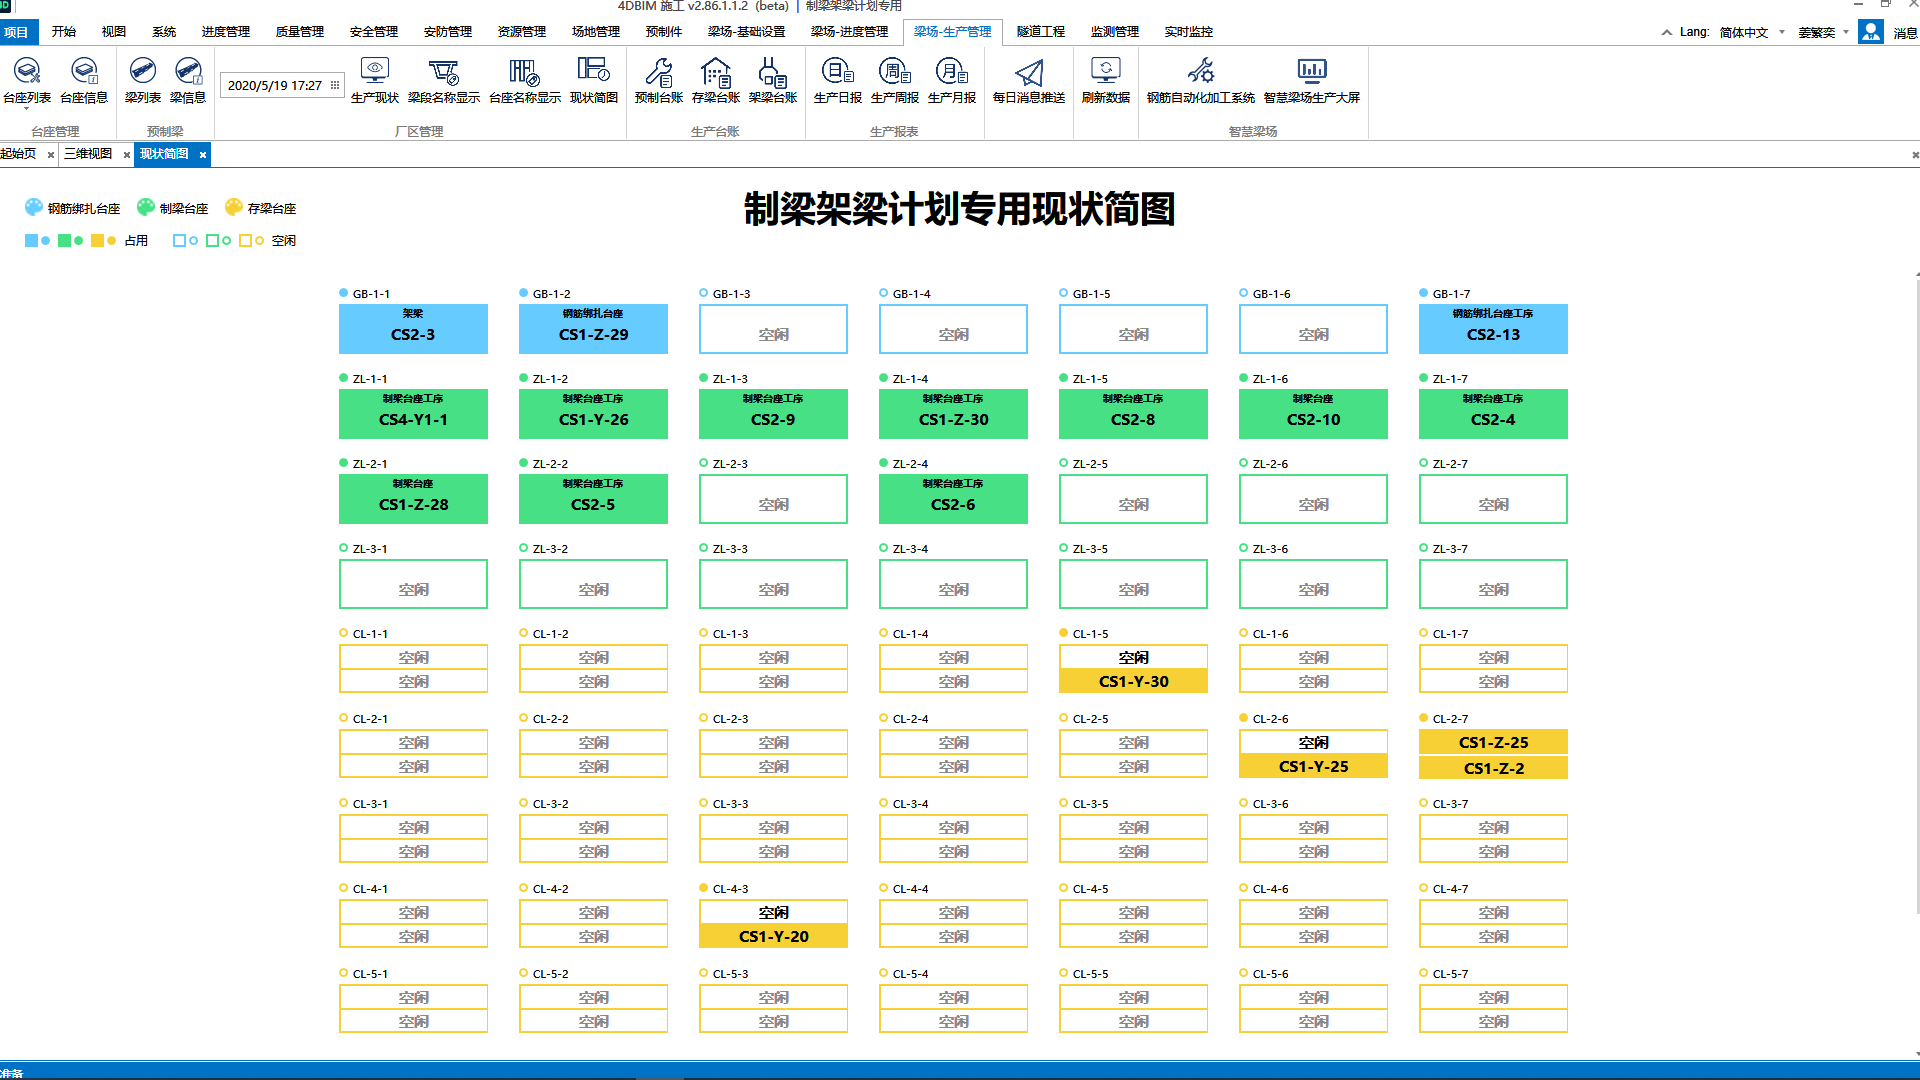Open 梁列表 beam list tool
1920x1080 pixels.
(143, 80)
